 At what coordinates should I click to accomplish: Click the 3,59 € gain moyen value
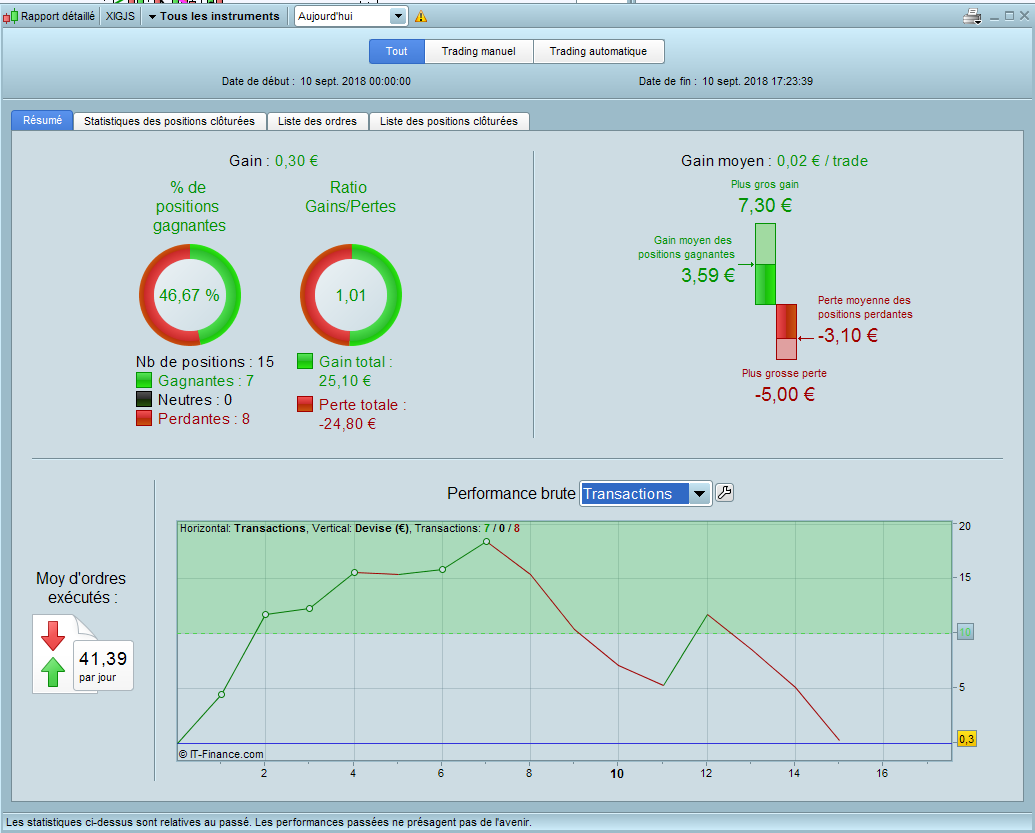708,275
